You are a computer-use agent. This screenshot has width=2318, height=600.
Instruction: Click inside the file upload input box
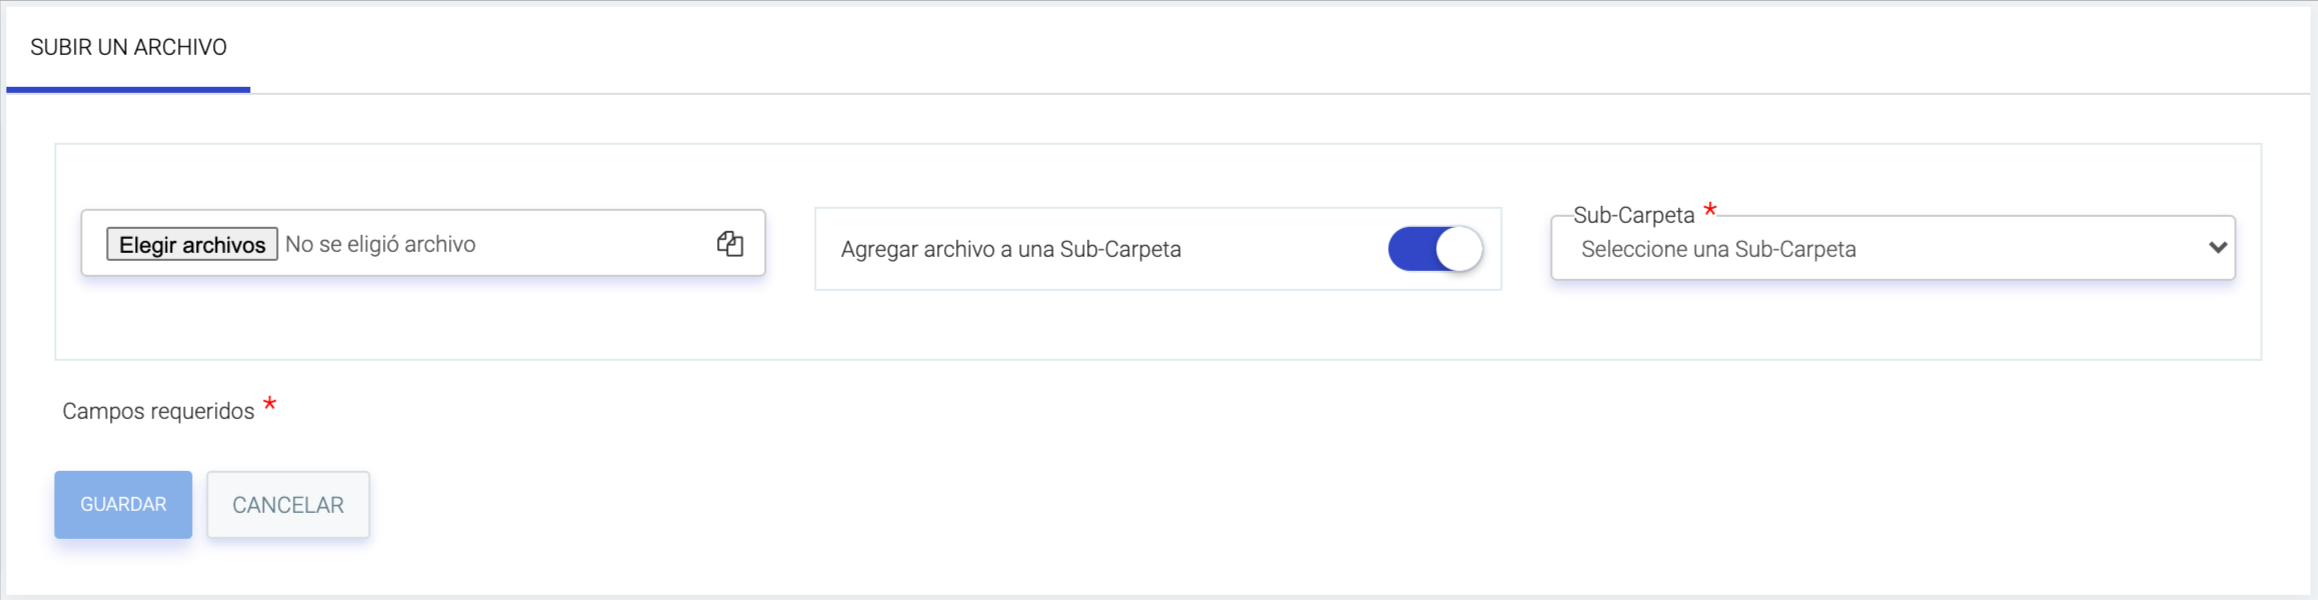[423, 243]
